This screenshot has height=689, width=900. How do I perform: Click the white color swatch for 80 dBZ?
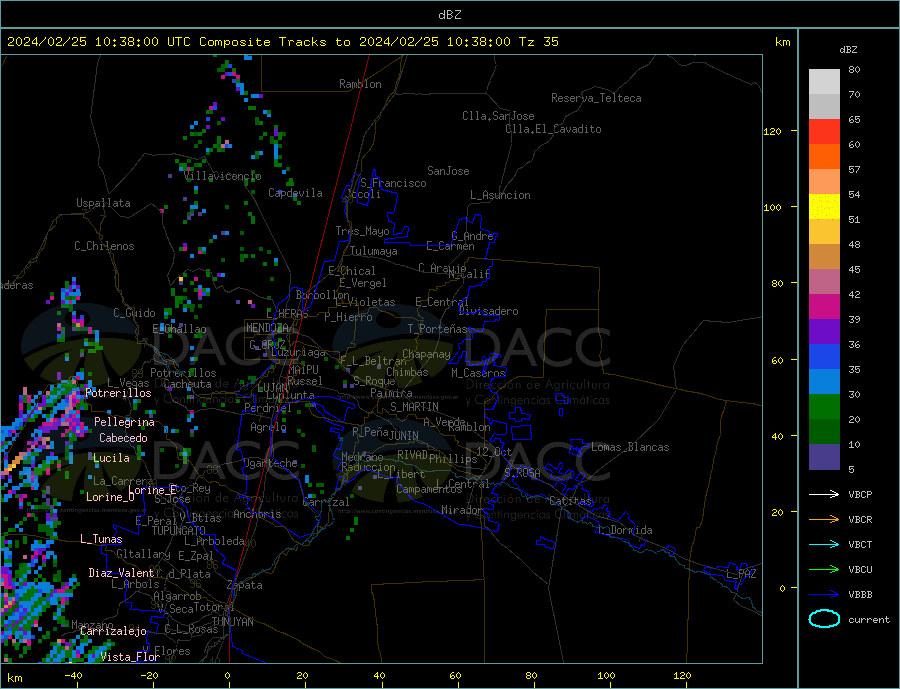click(x=824, y=82)
